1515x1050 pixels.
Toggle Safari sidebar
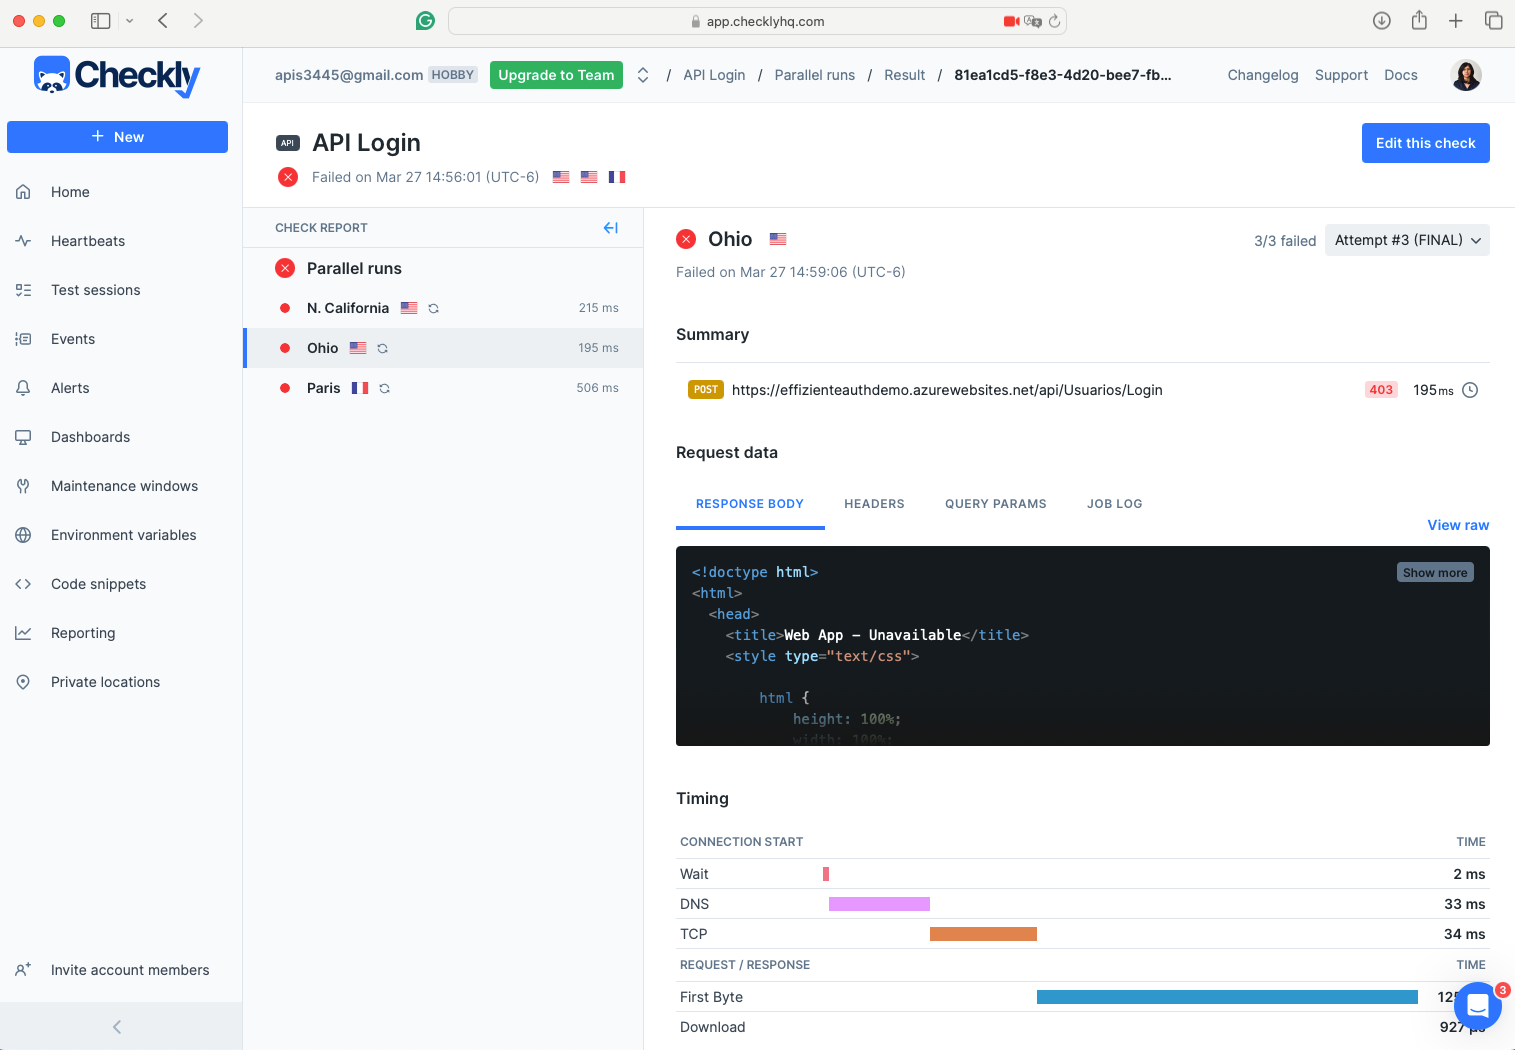[100, 21]
